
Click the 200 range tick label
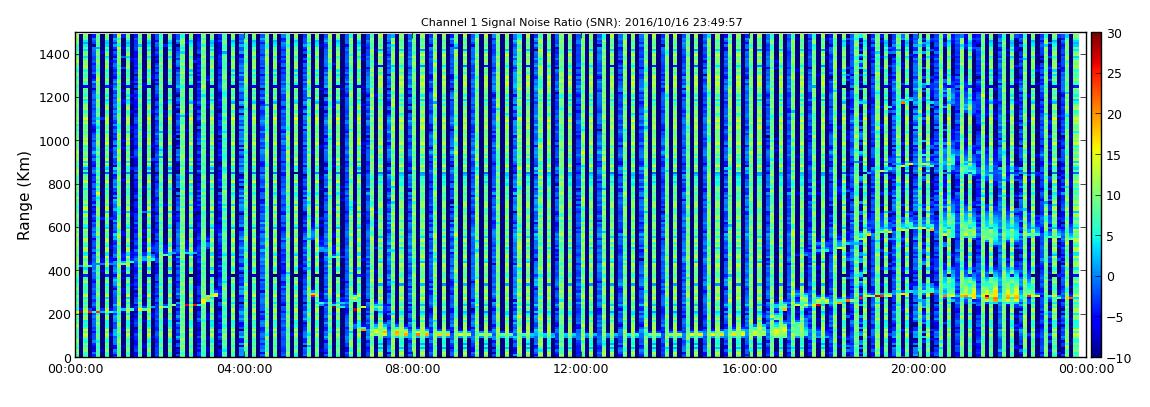[x=59, y=314]
